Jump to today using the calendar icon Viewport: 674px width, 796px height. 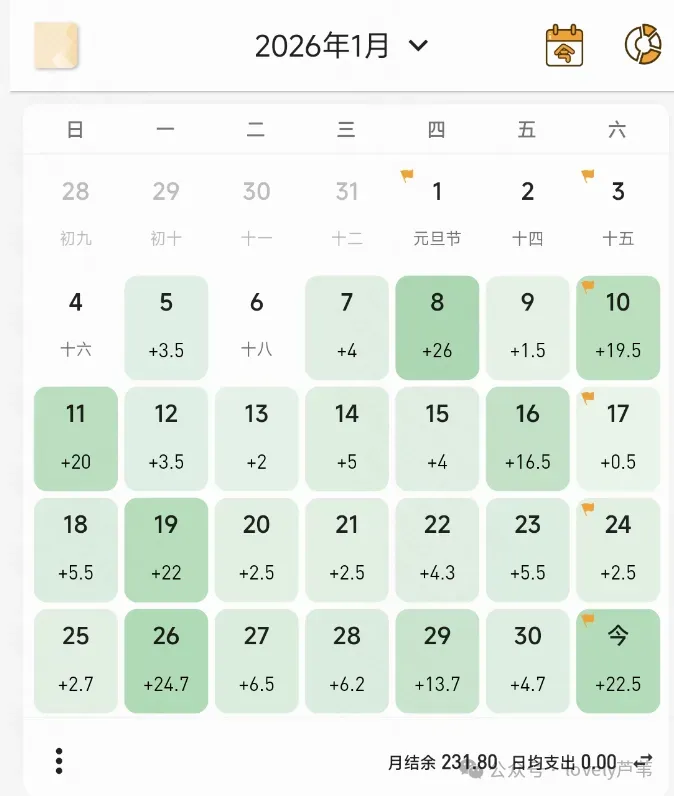tap(564, 46)
